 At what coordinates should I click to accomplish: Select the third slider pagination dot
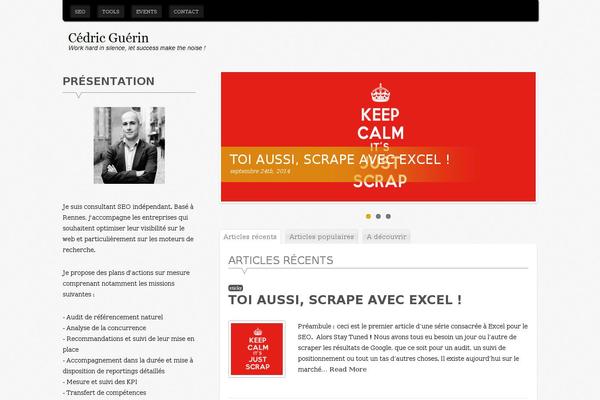click(x=388, y=216)
